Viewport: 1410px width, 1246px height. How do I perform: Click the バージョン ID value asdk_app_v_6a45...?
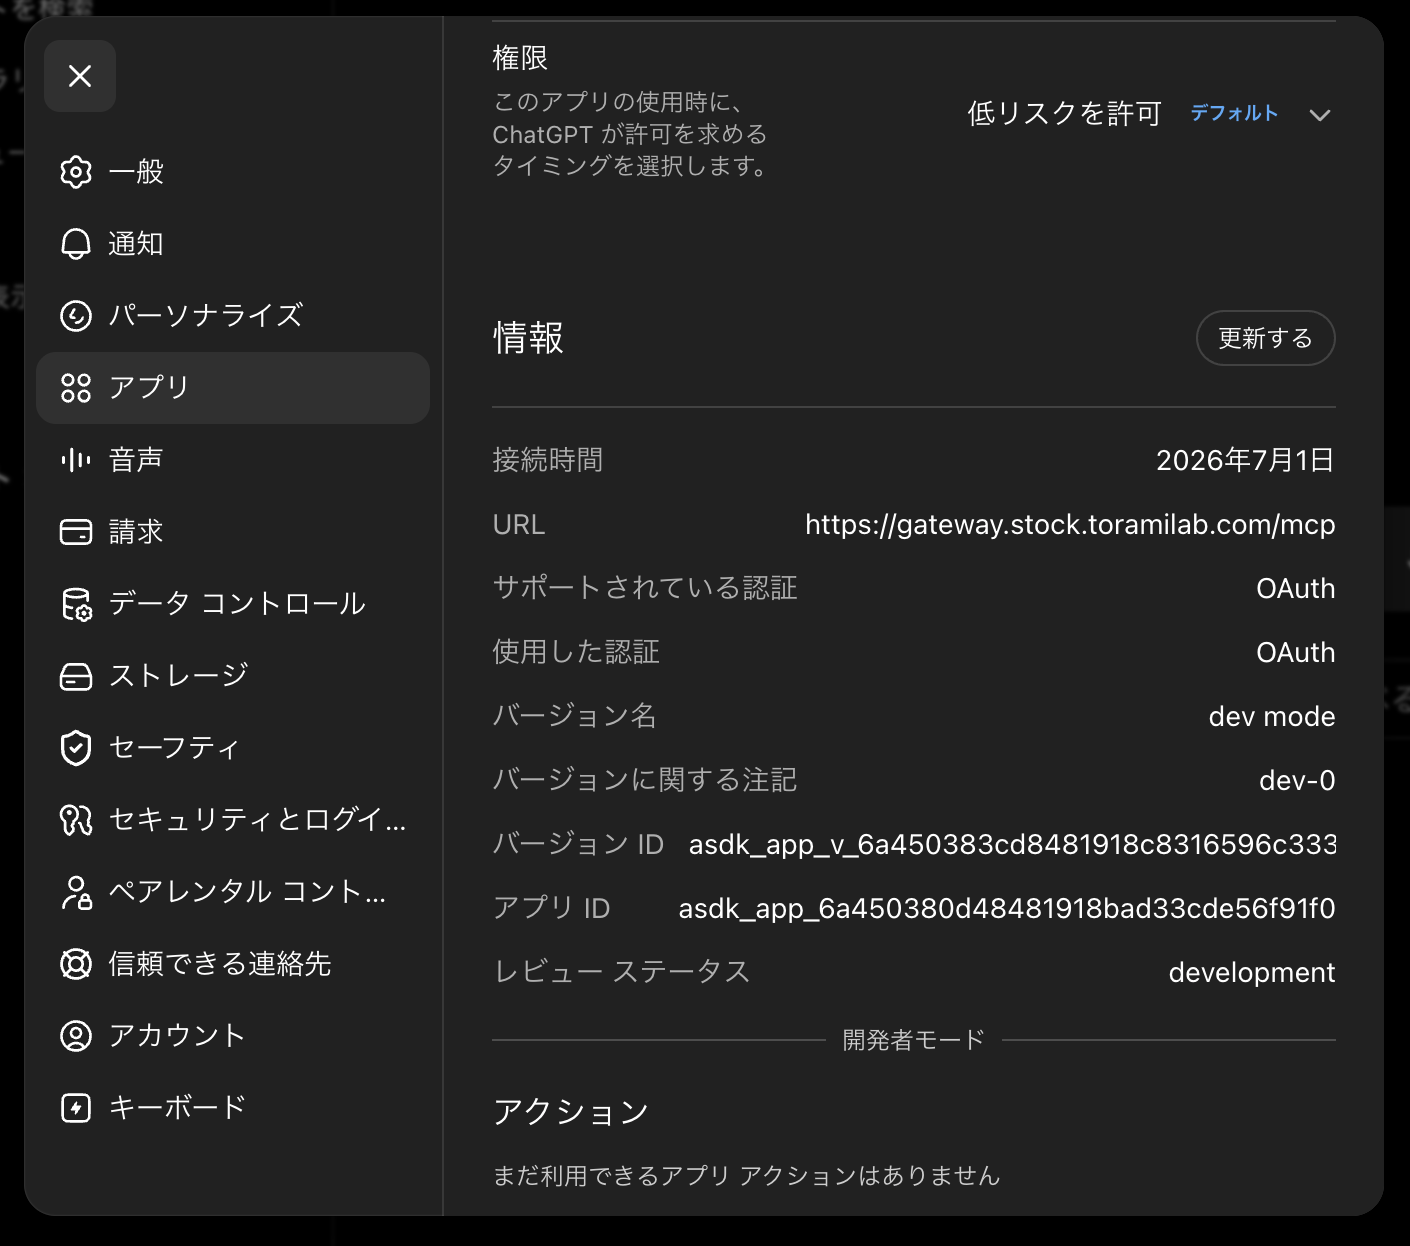(x=1012, y=844)
